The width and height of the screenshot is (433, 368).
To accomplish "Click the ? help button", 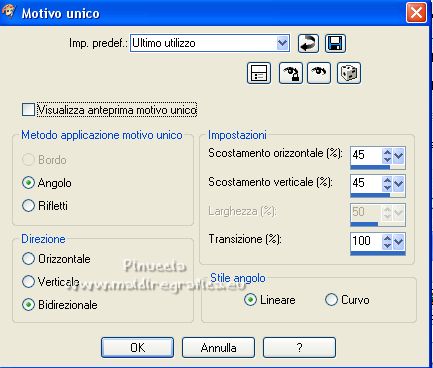I will tap(299, 347).
